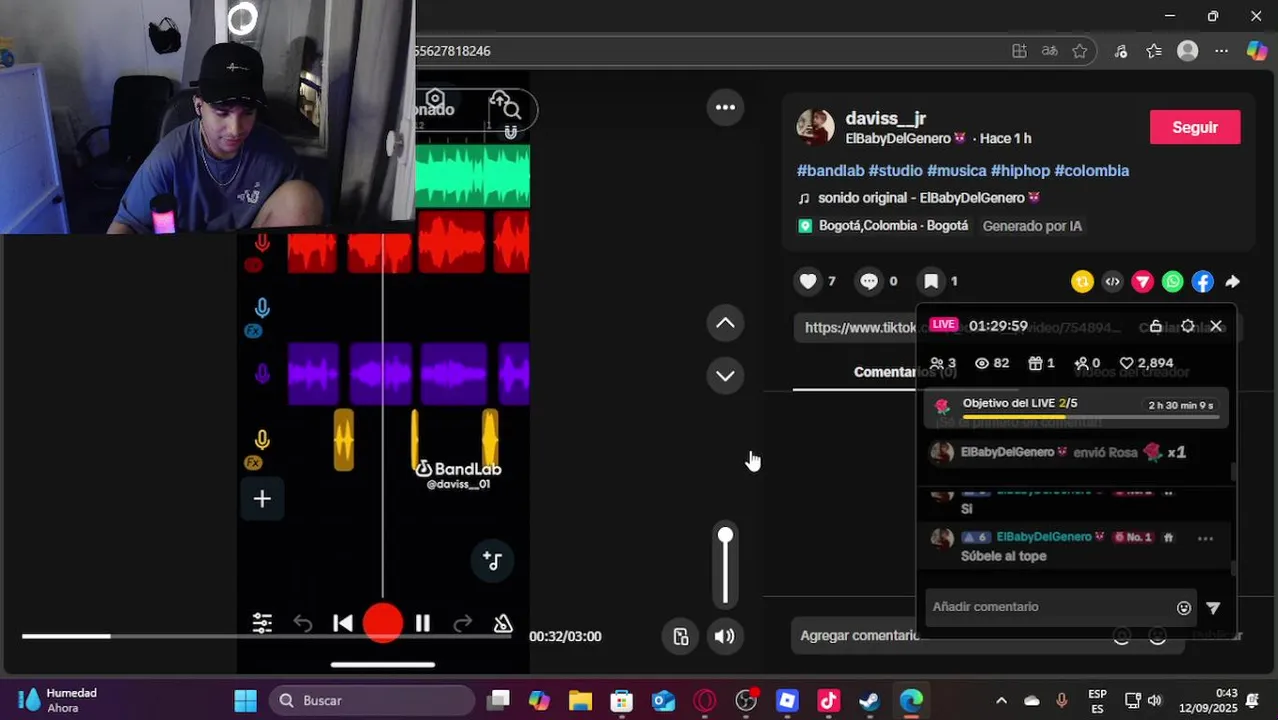The height and width of the screenshot is (720, 1278).
Task: Send to friends with the red paper plane icon
Action: point(1142,282)
